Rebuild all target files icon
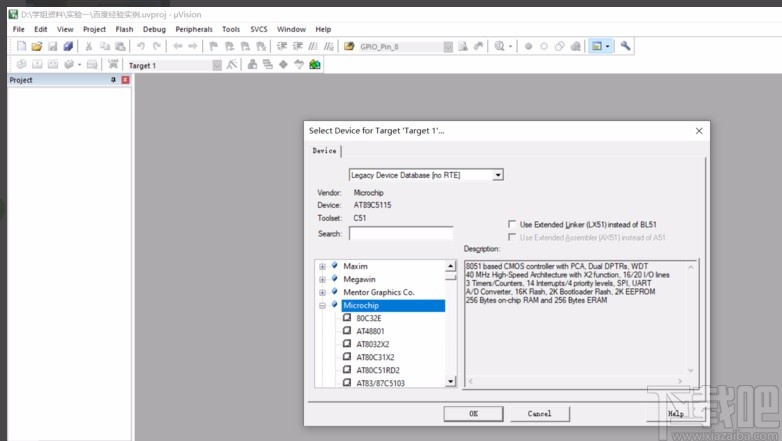 pos(53,64)
